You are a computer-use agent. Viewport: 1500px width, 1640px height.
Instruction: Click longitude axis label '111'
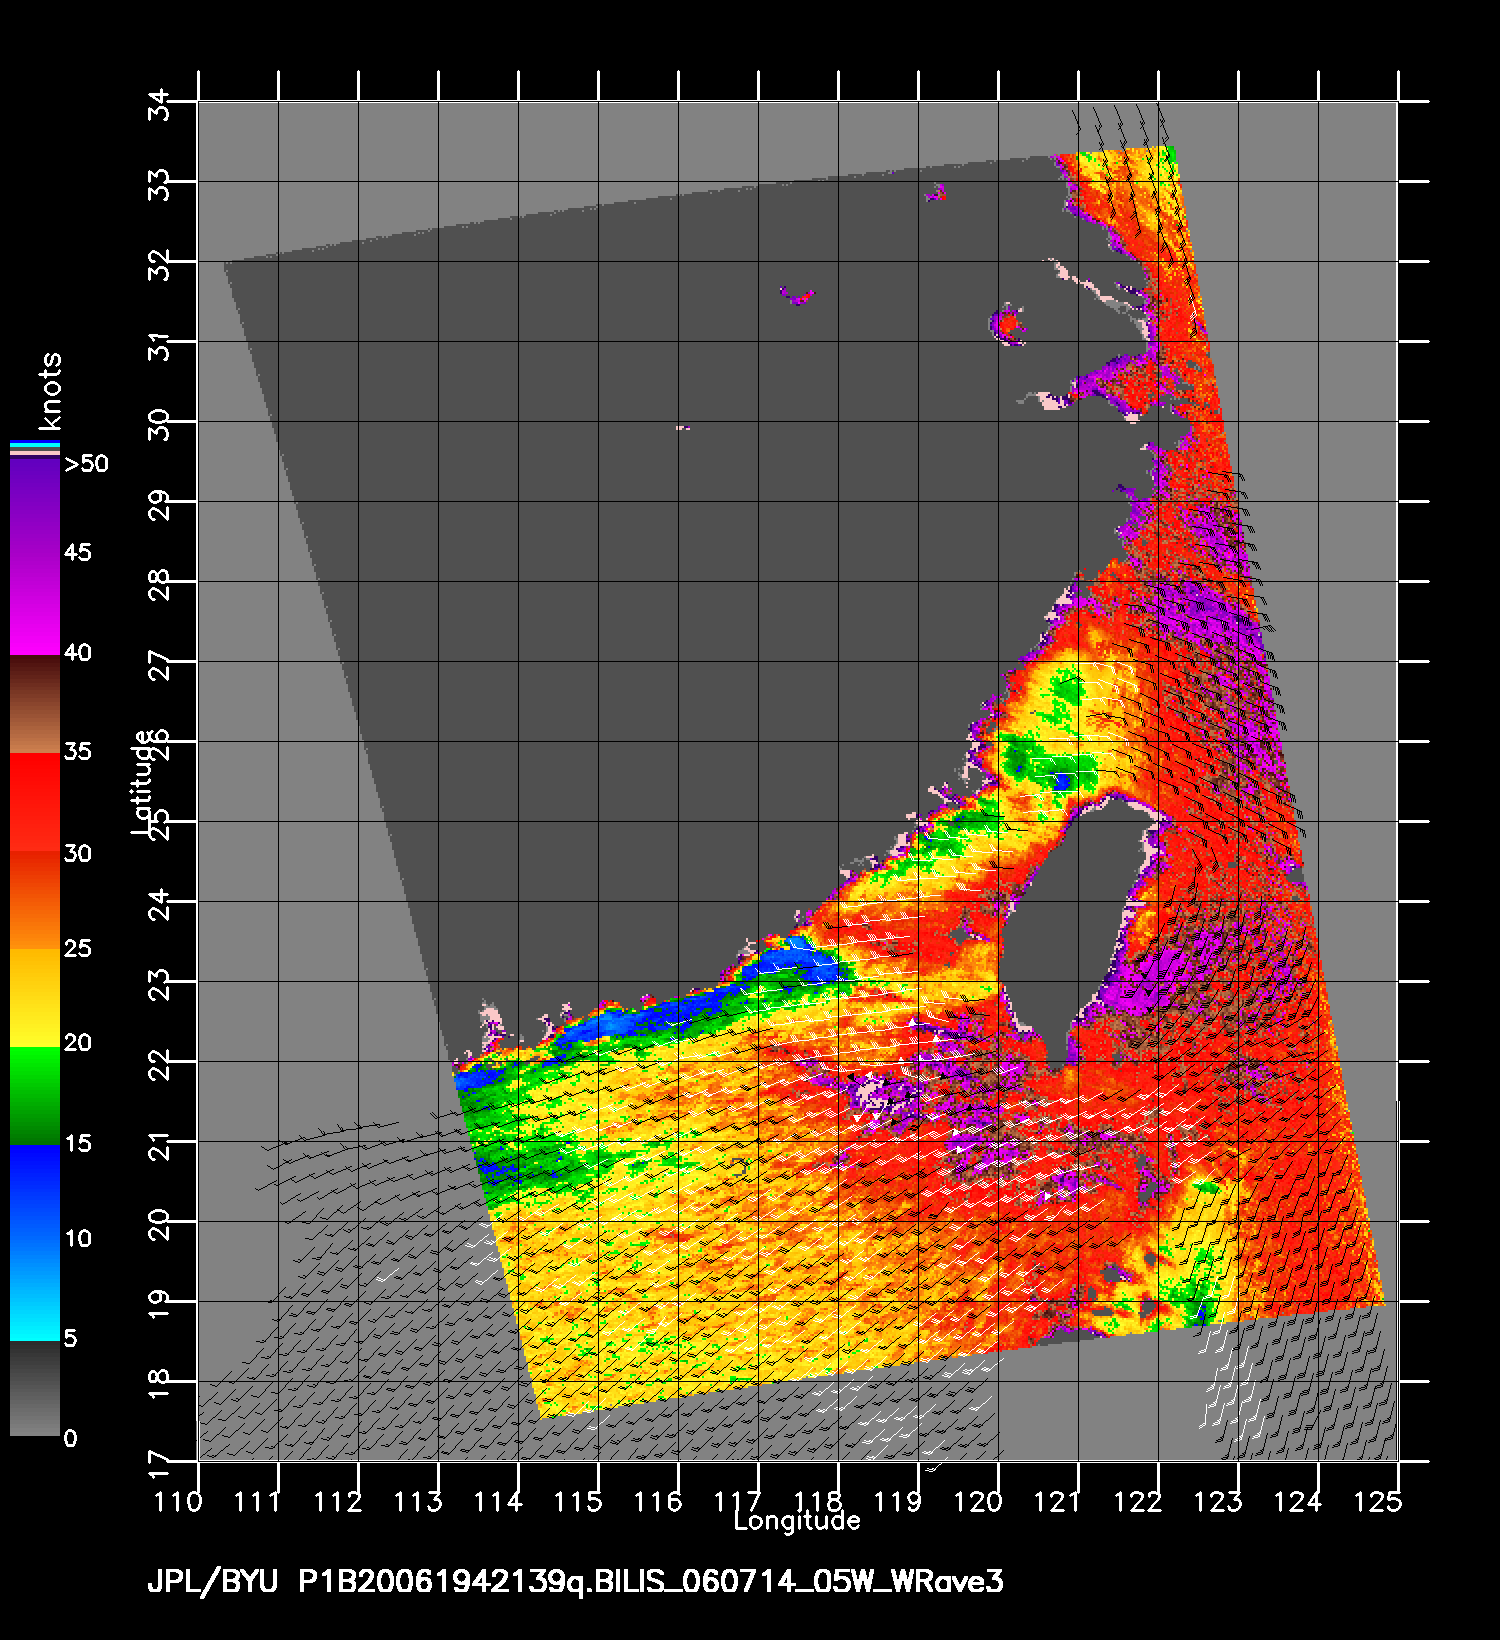[x=258, y=1502]
